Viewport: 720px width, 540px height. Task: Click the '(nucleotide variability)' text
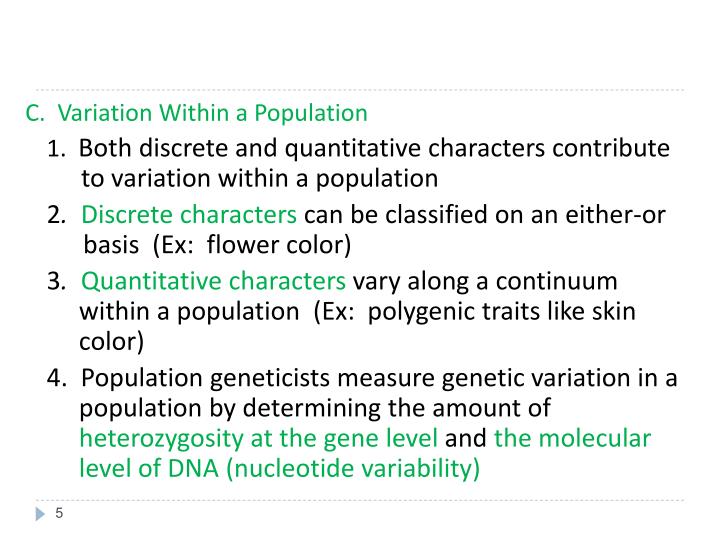point(353,468)
